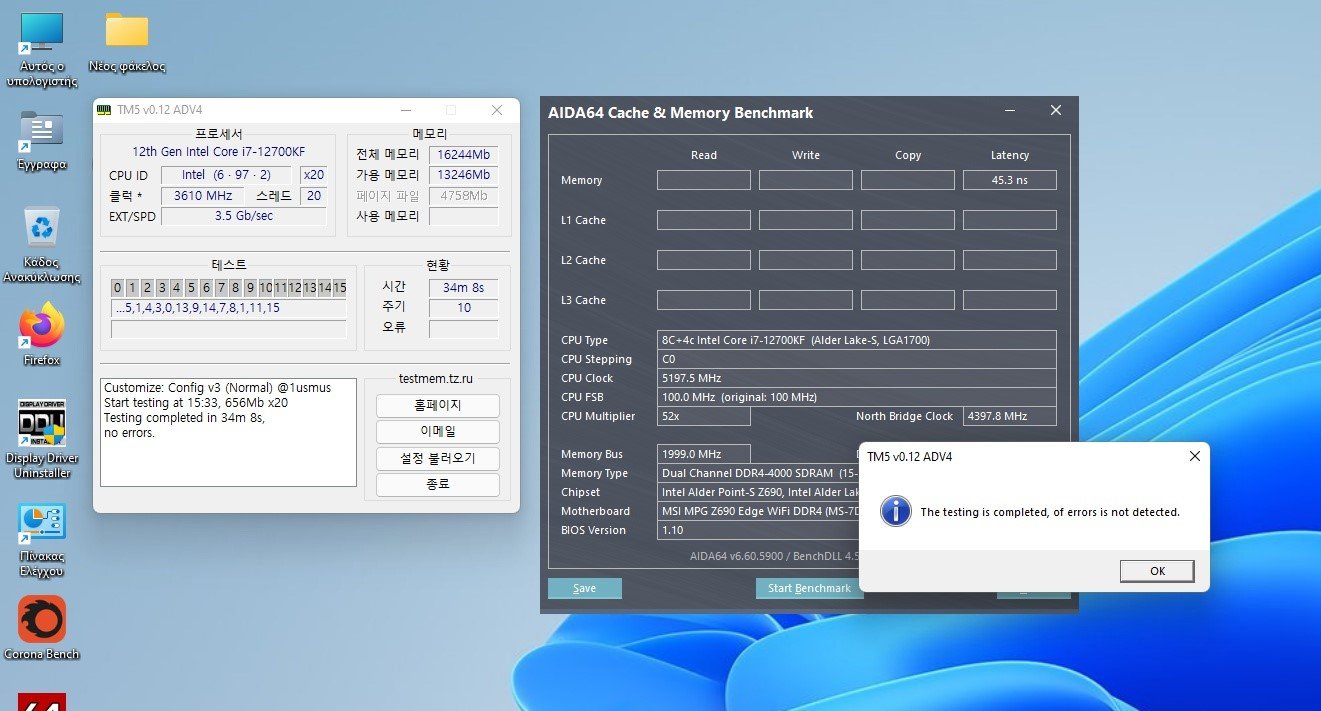Image resolution: width=1321 pixels, height=711 pixels.
Task: Click the CPU Stepping value C0
Action: tap(857, 359)
